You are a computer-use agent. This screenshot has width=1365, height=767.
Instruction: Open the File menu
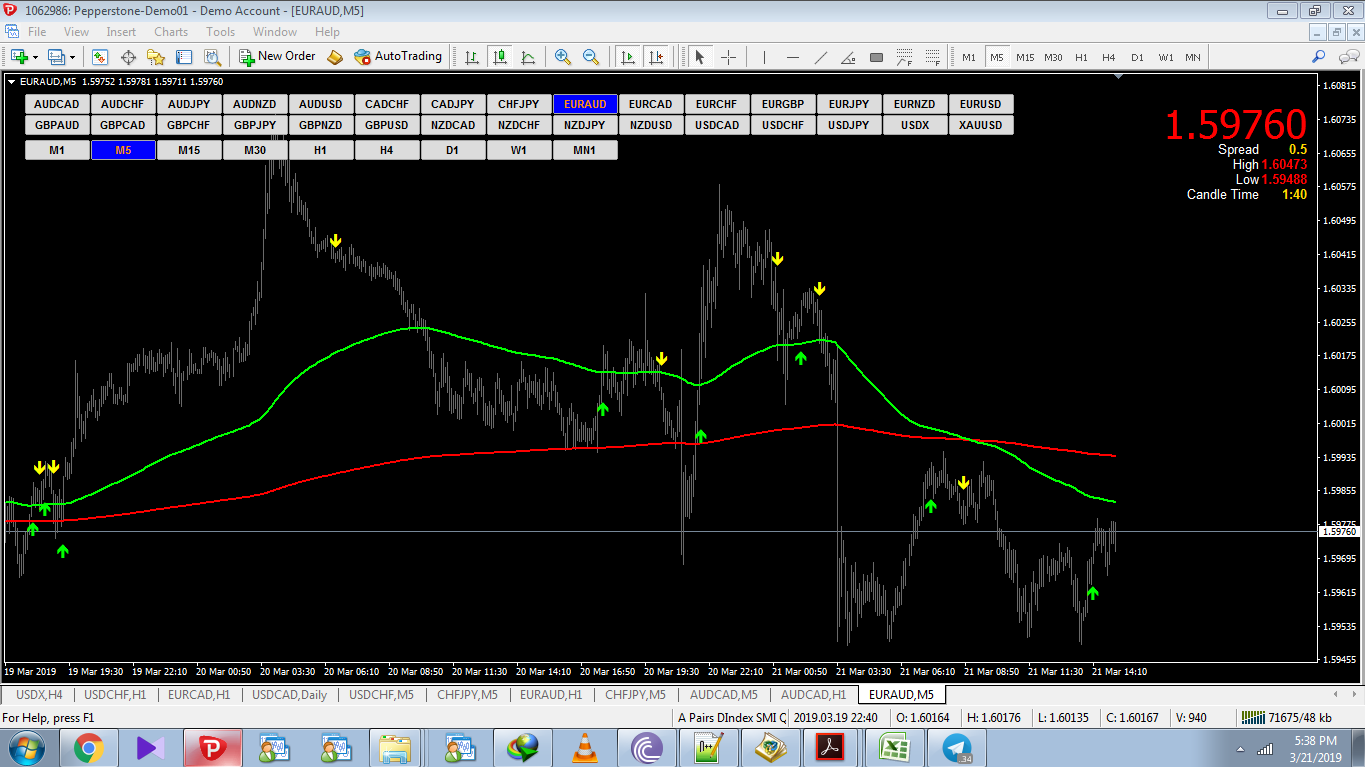37,32
